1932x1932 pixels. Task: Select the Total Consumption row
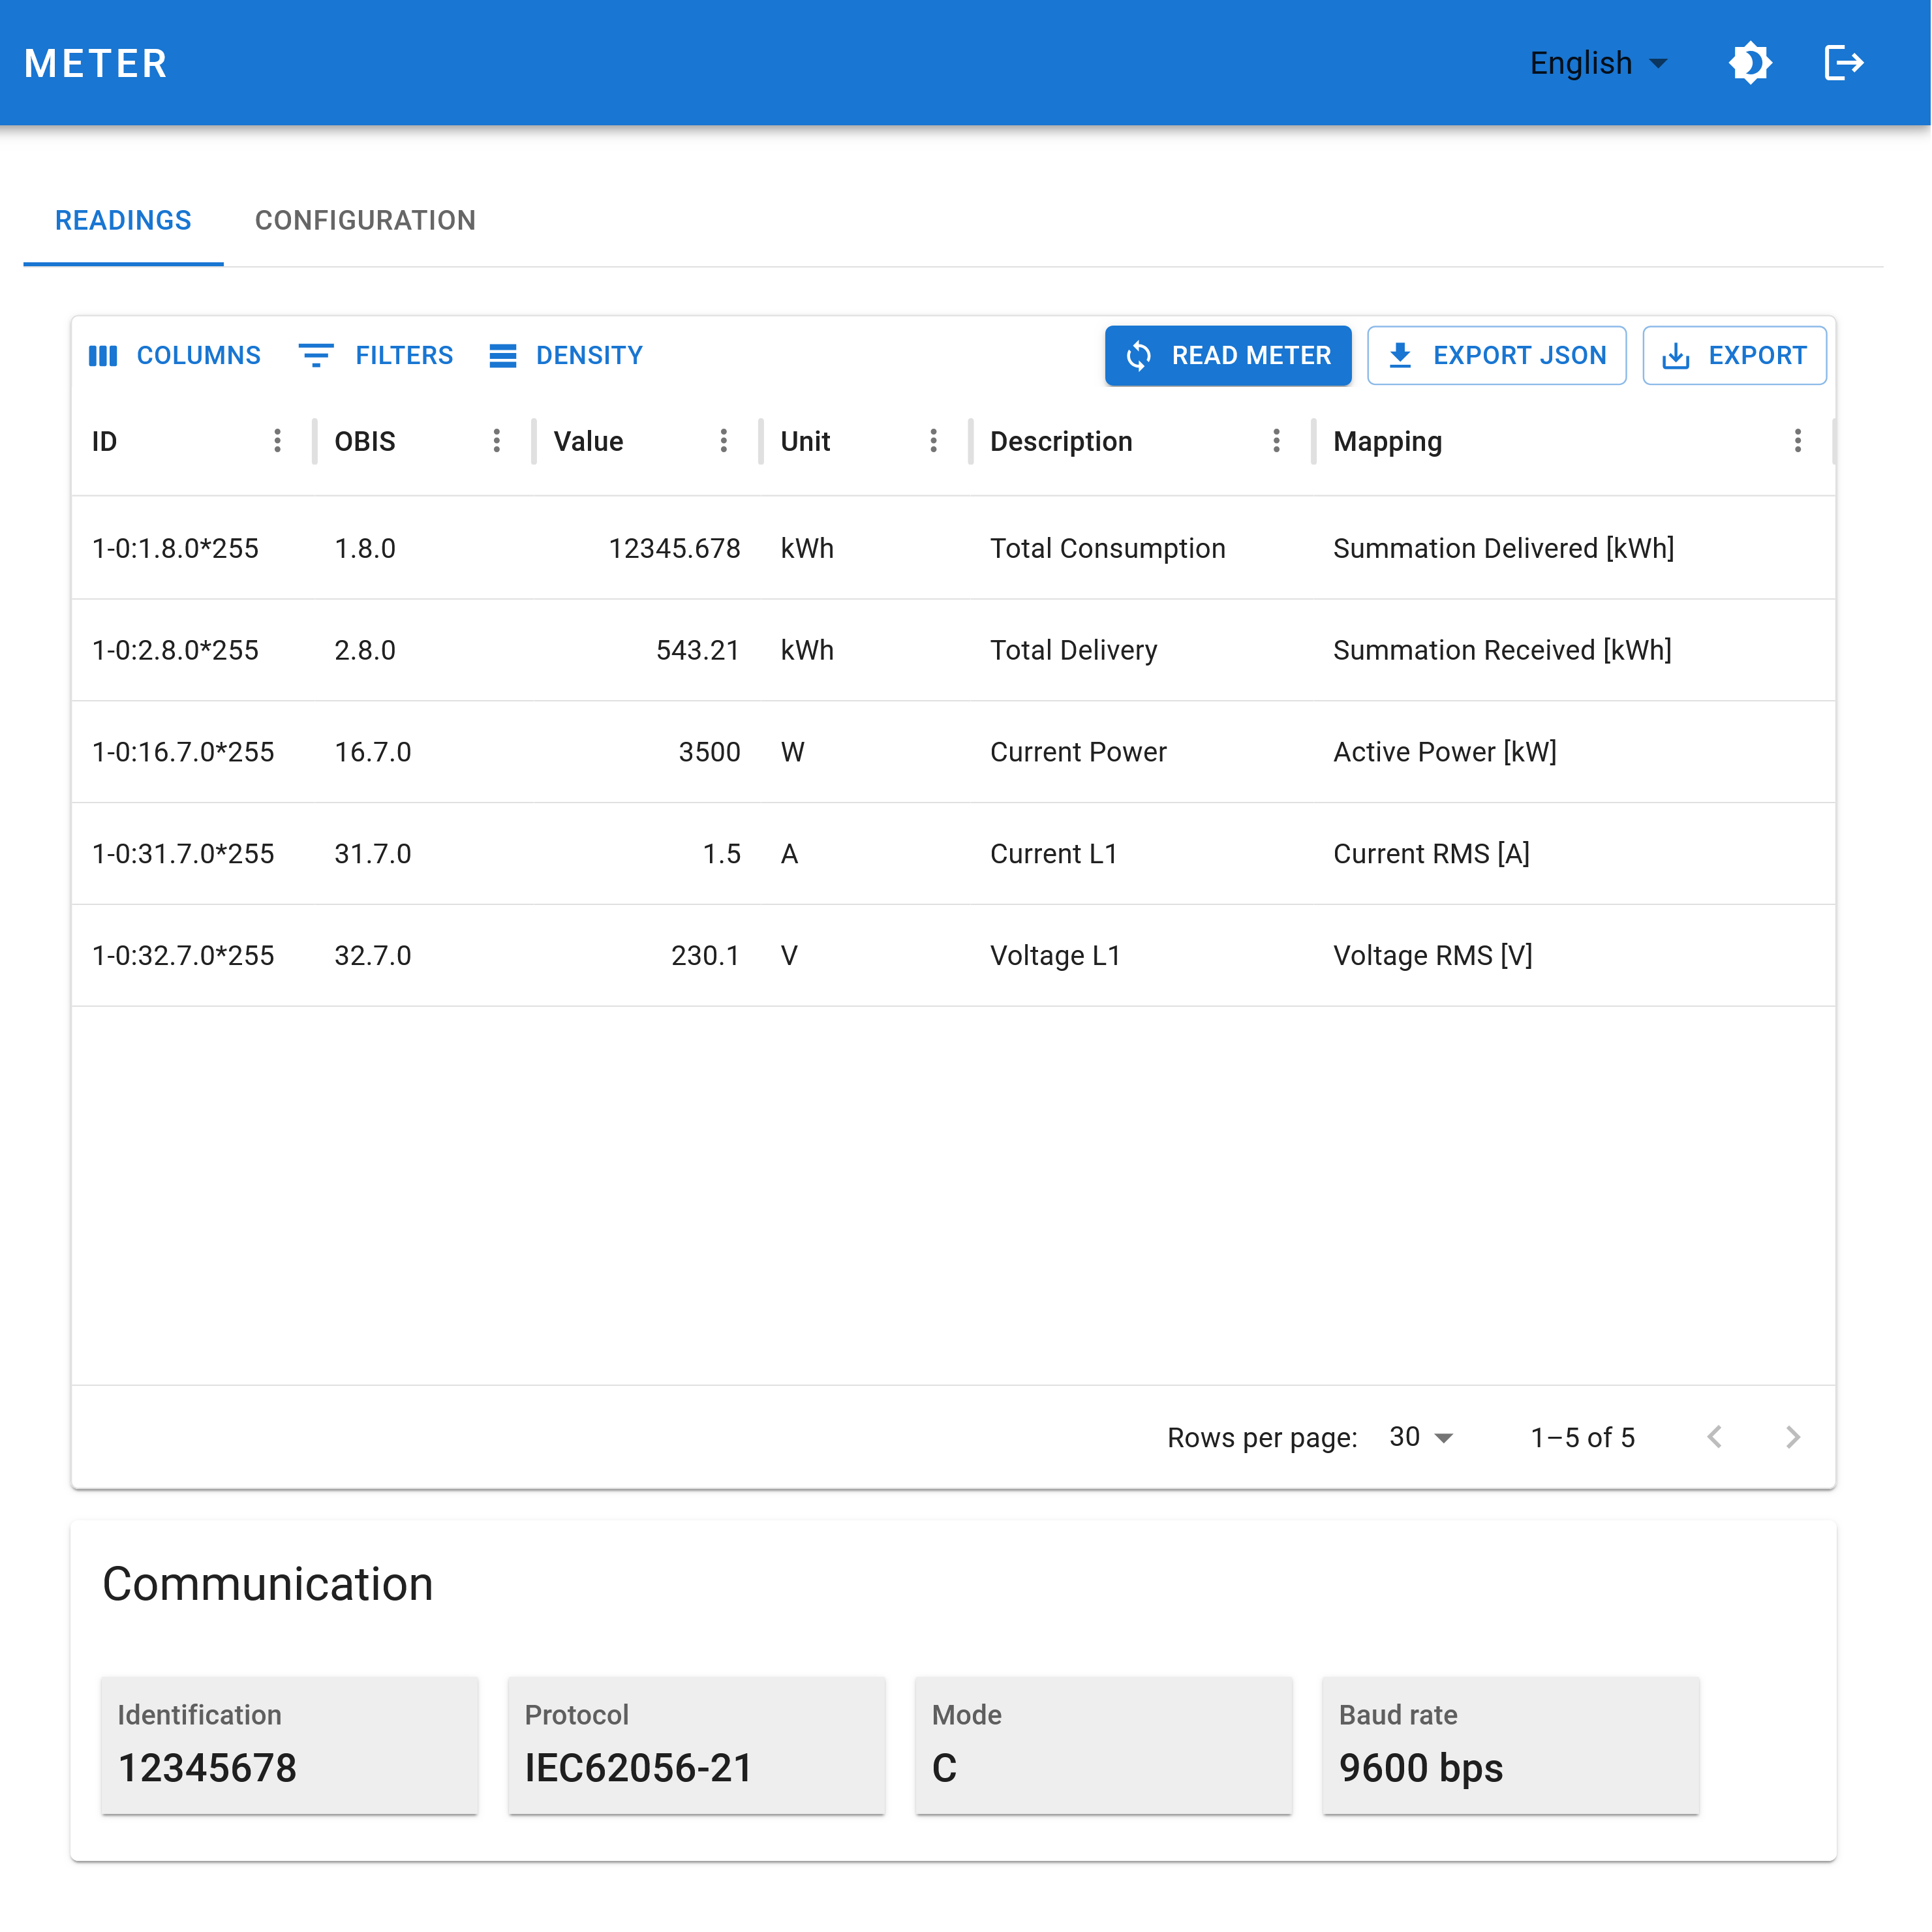(1107, 548)
